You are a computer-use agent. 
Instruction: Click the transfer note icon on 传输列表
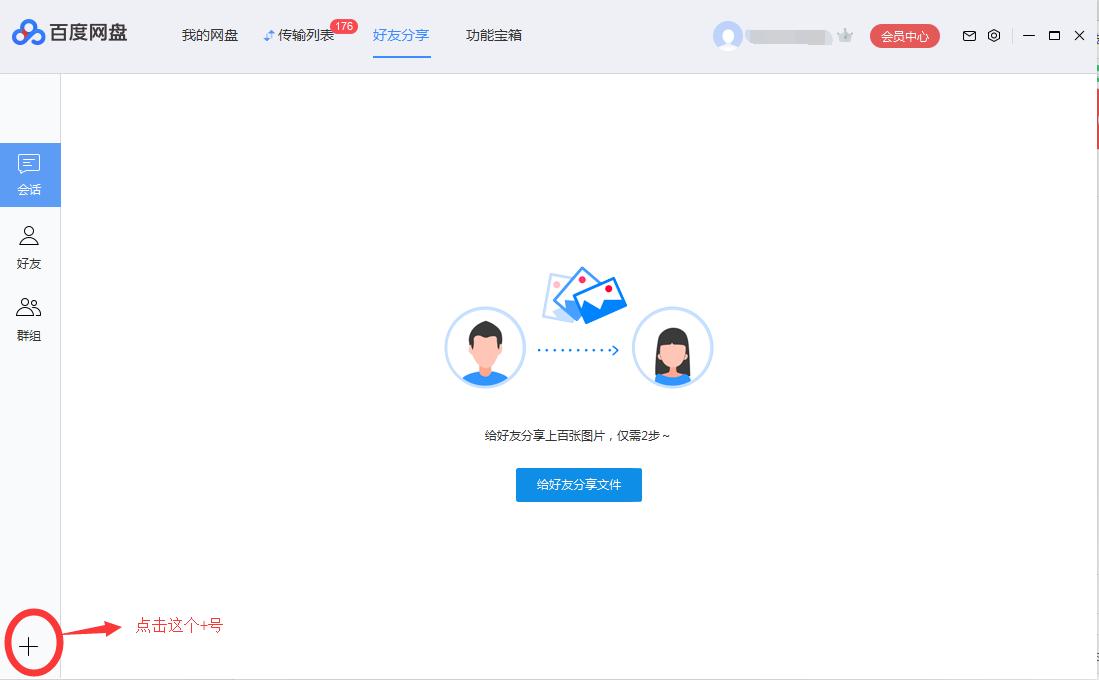click(268, 34)
